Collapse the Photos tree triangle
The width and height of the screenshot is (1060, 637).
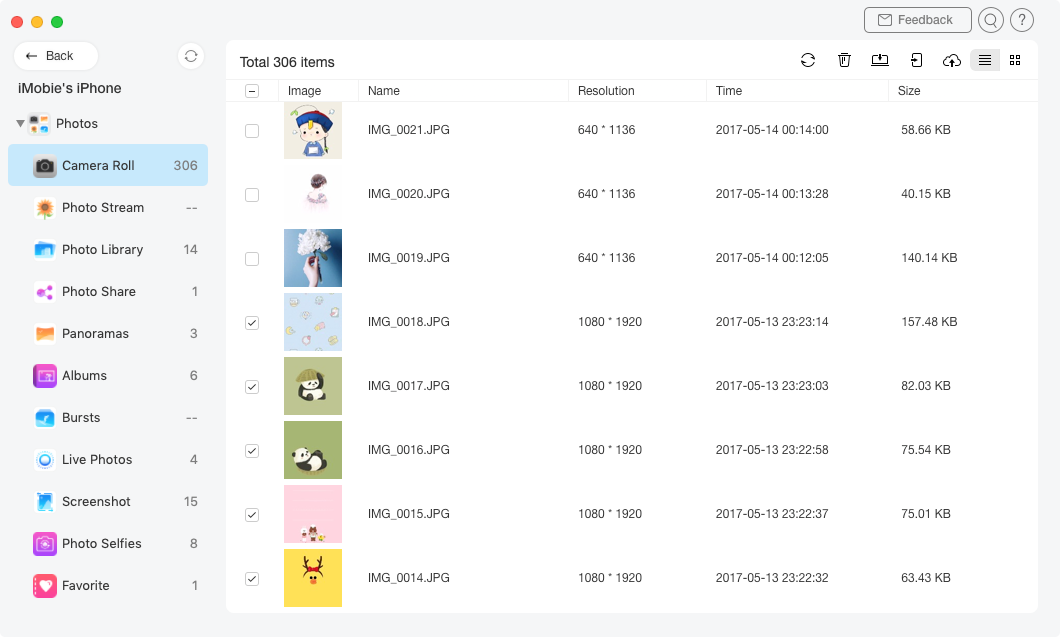pos(20,124)
